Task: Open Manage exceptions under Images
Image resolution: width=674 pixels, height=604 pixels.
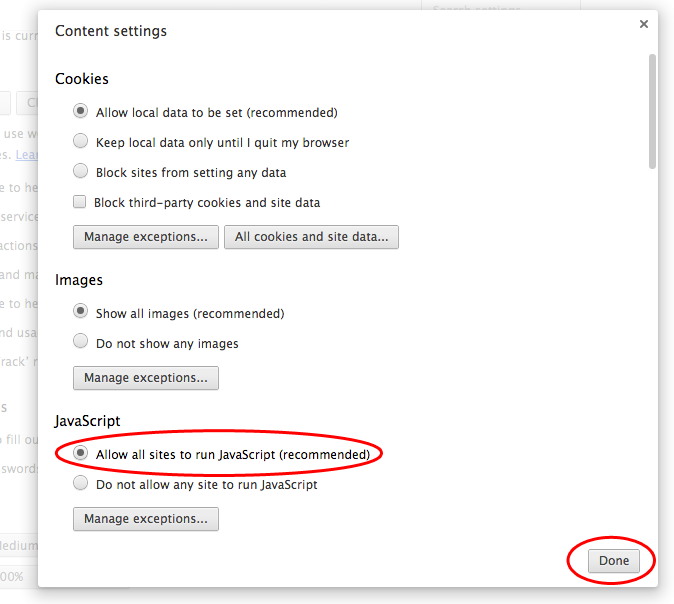Action: (x=146, y=378)
